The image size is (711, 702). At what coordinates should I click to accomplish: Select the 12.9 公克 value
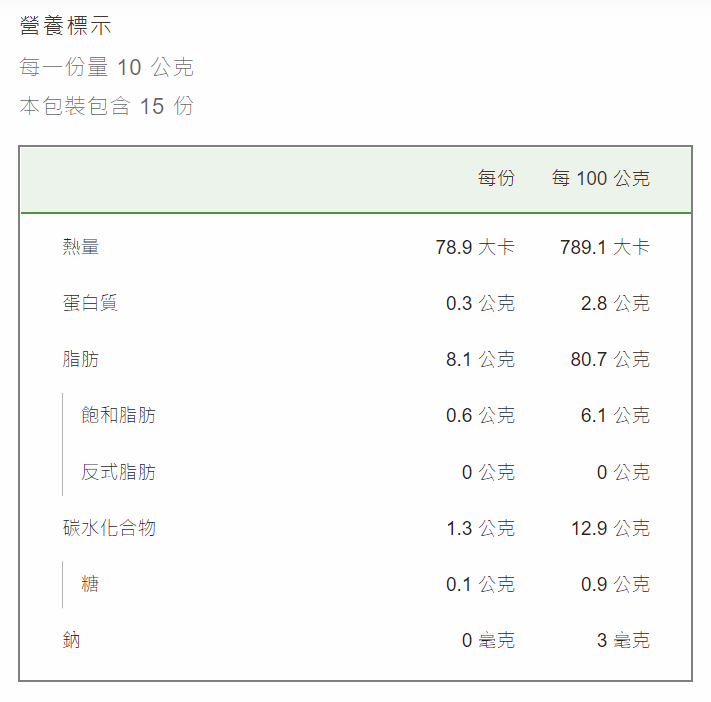(610, 528)
